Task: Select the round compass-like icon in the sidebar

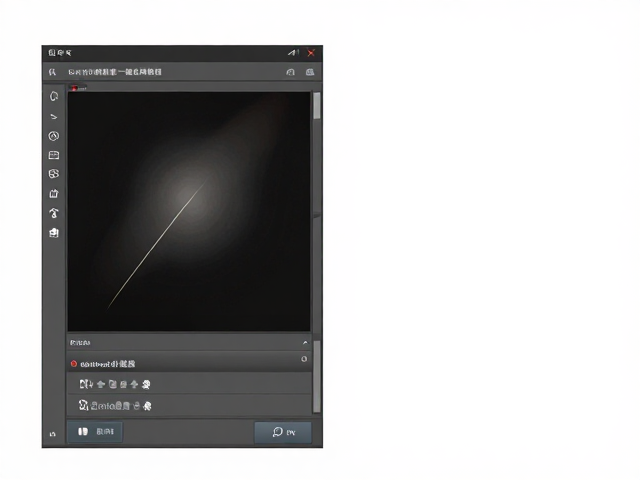Action: 54,136
